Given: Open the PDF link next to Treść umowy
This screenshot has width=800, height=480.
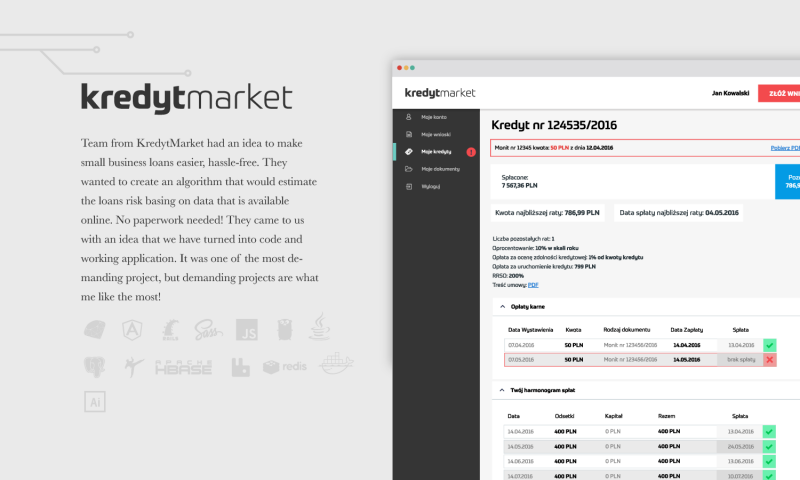Looking at the screenshot, I should click(x=533, y=285).
